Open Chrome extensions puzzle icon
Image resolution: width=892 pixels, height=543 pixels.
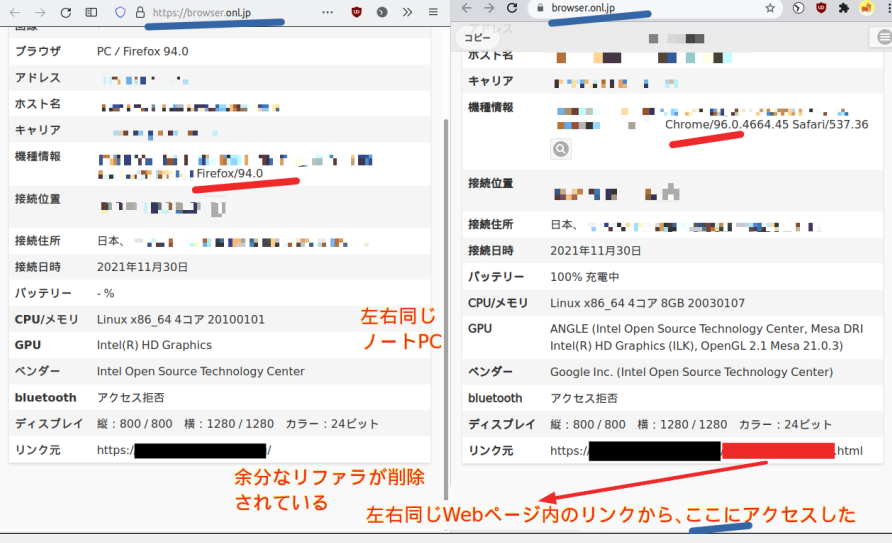tap(844, 8)
